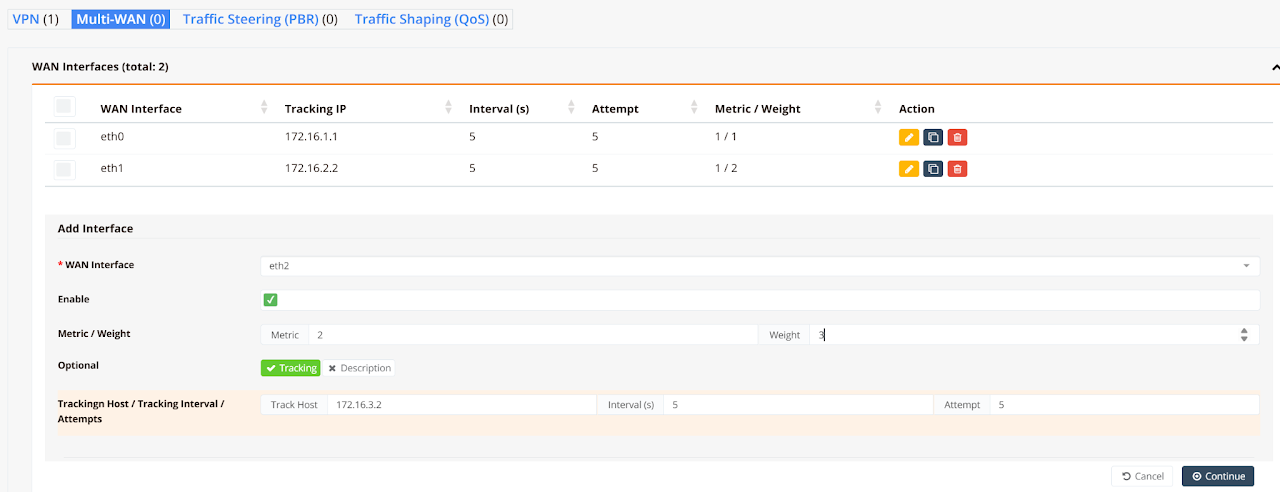Collapse the WAN Interfaces section
This screenshot has width=1285, height=492.
[1275, 67]
